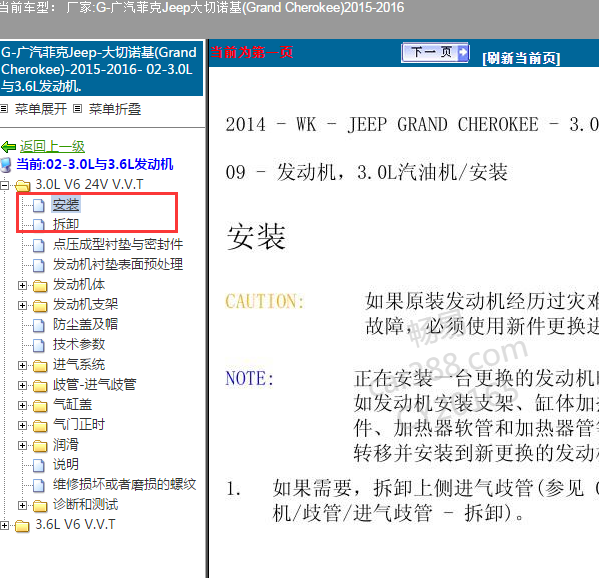599x578 pixels.
Task: Open the 防尘盖及帽 page
Action: pos(86,324)
